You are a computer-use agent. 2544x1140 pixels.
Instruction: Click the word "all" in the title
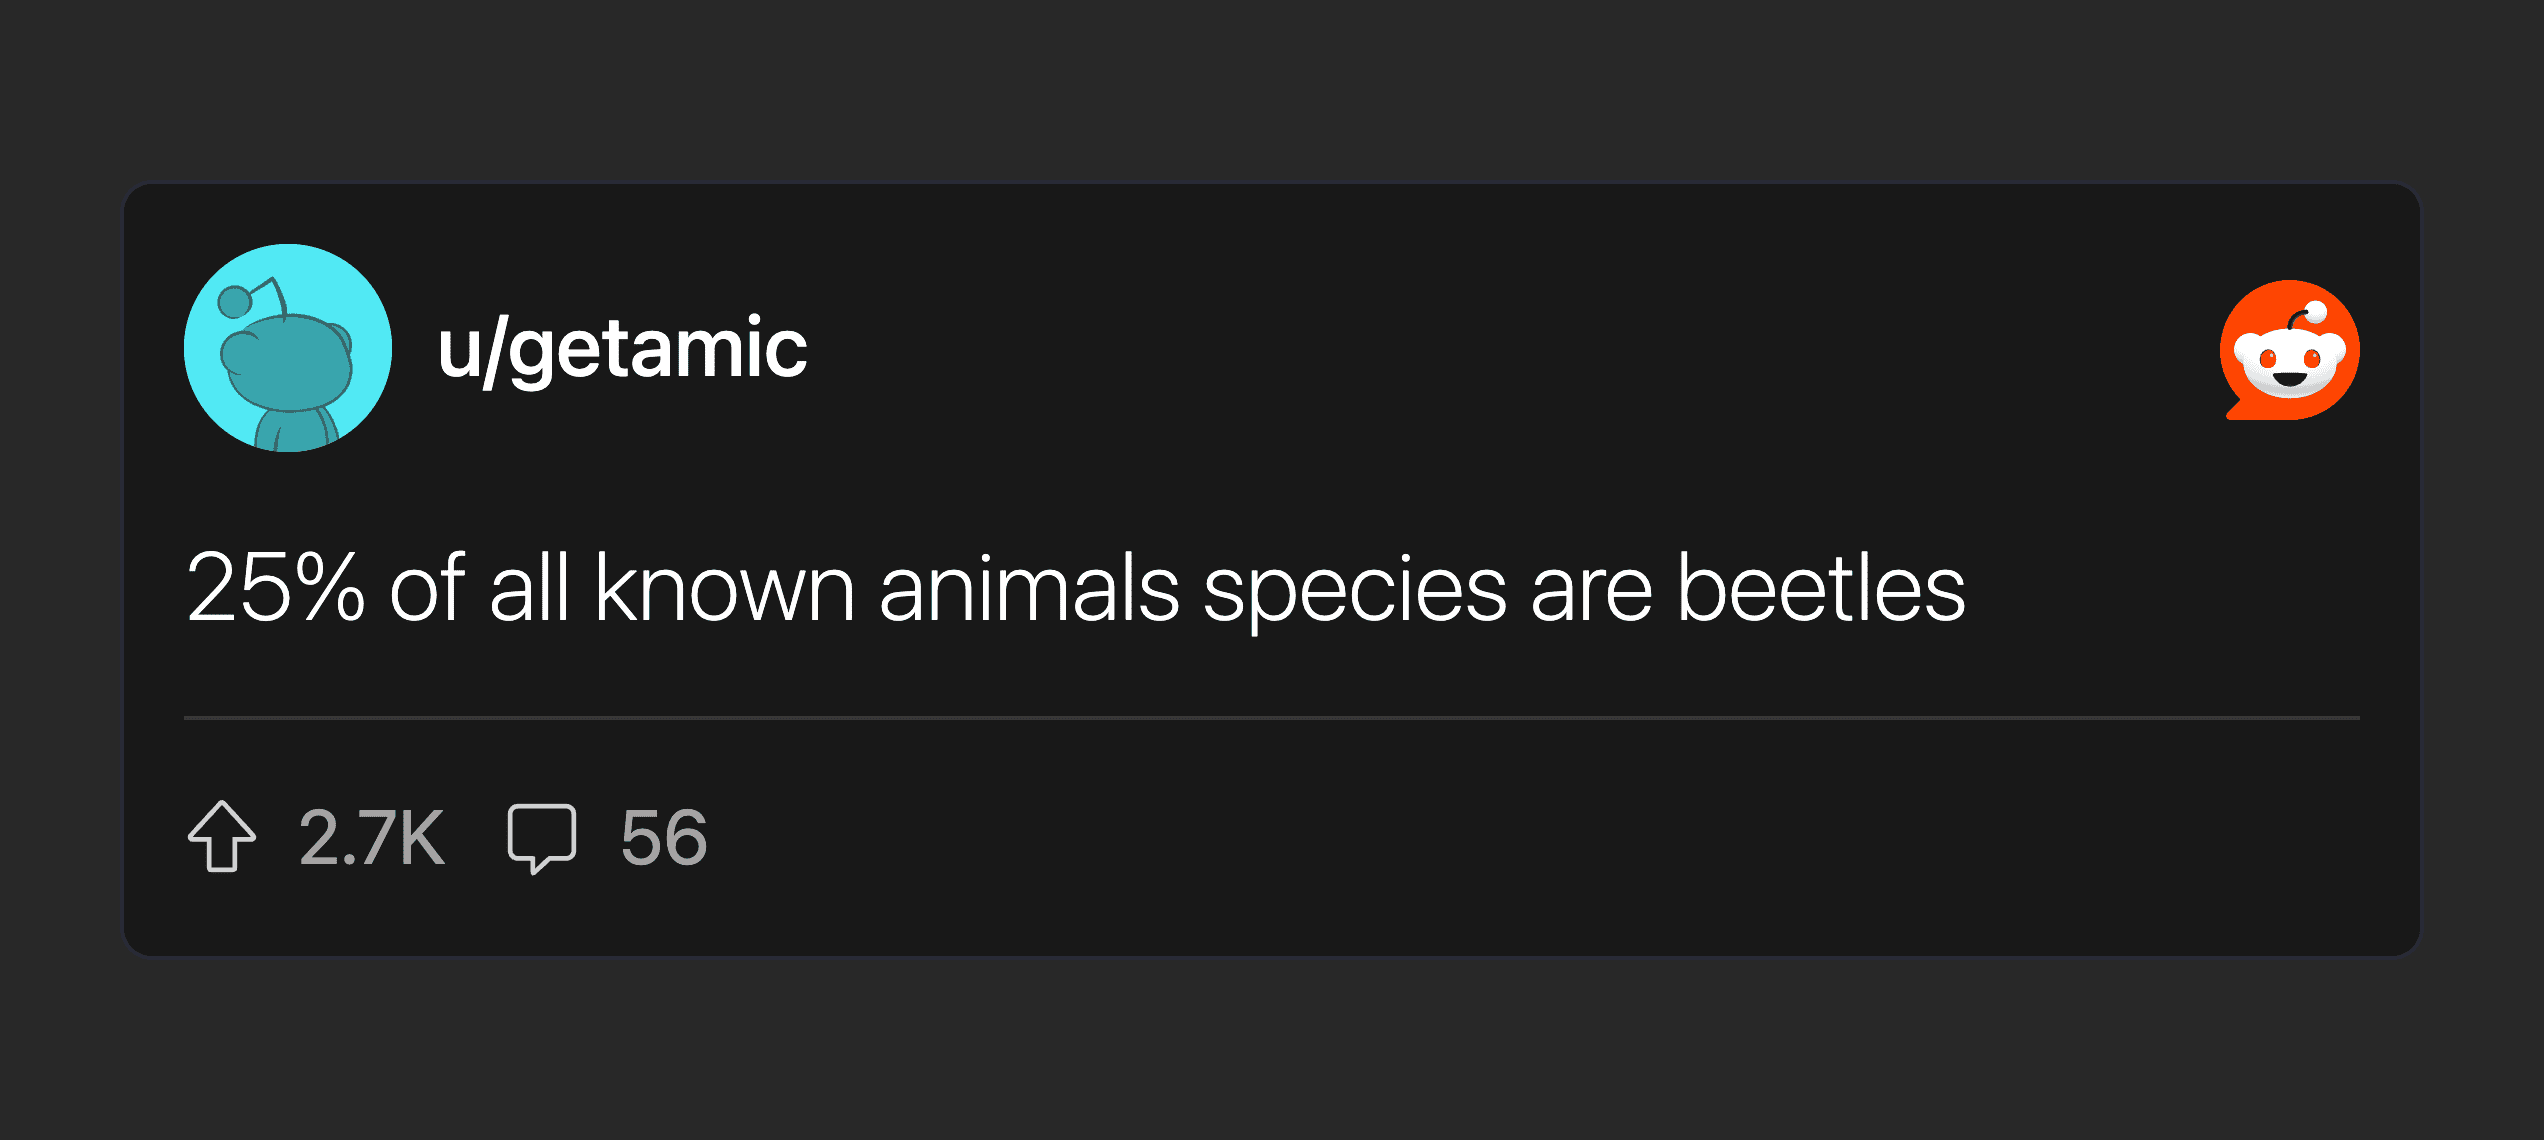point(529,589)
